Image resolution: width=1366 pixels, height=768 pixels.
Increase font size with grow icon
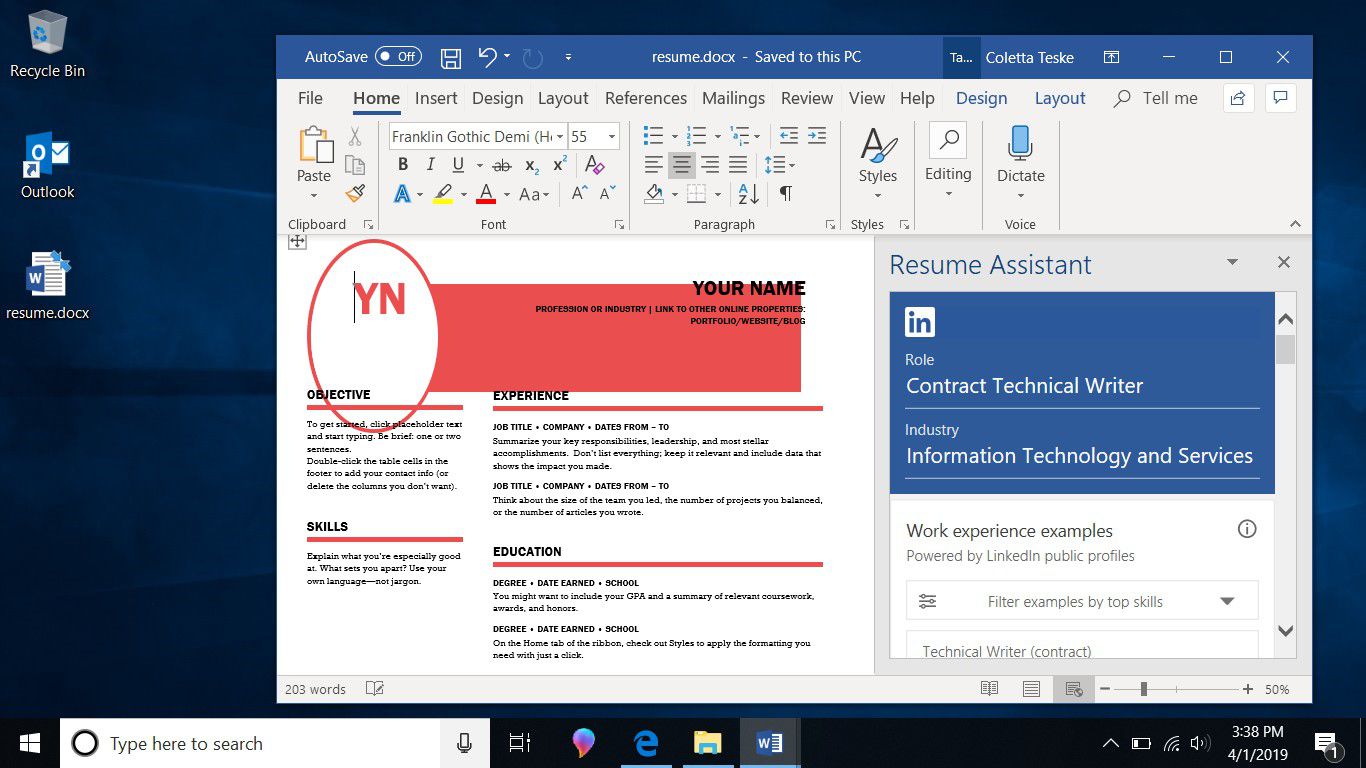pos(579,194)
